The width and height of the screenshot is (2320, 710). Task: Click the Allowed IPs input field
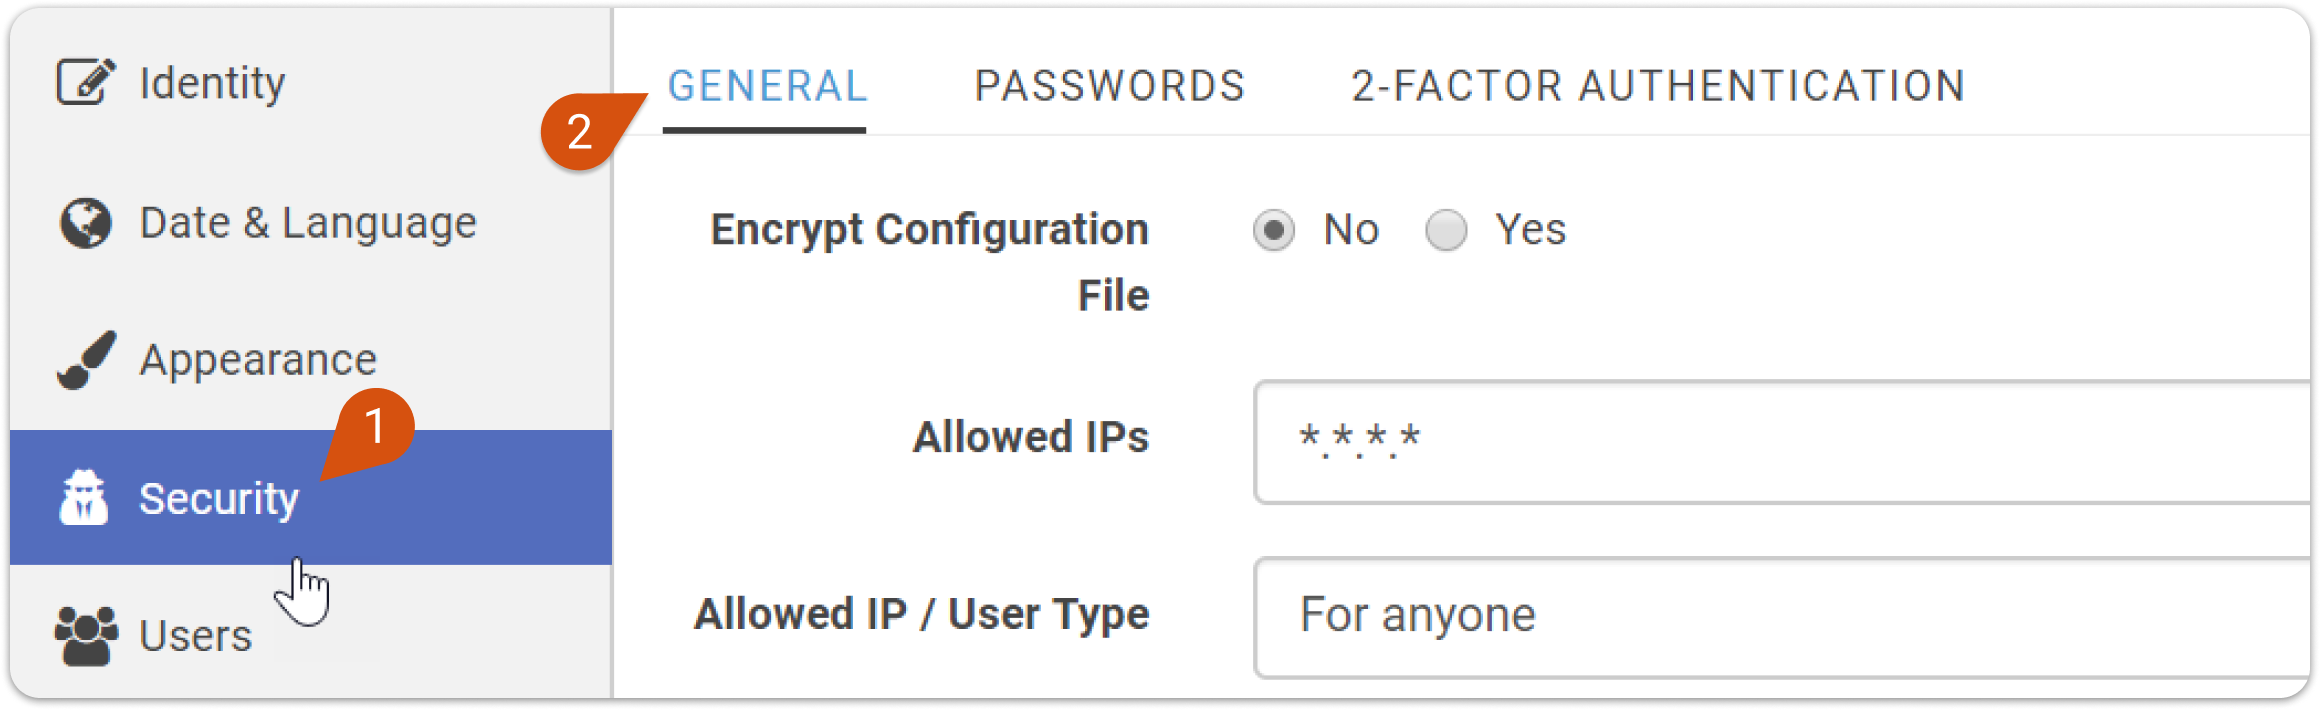tap(1783, 441)
